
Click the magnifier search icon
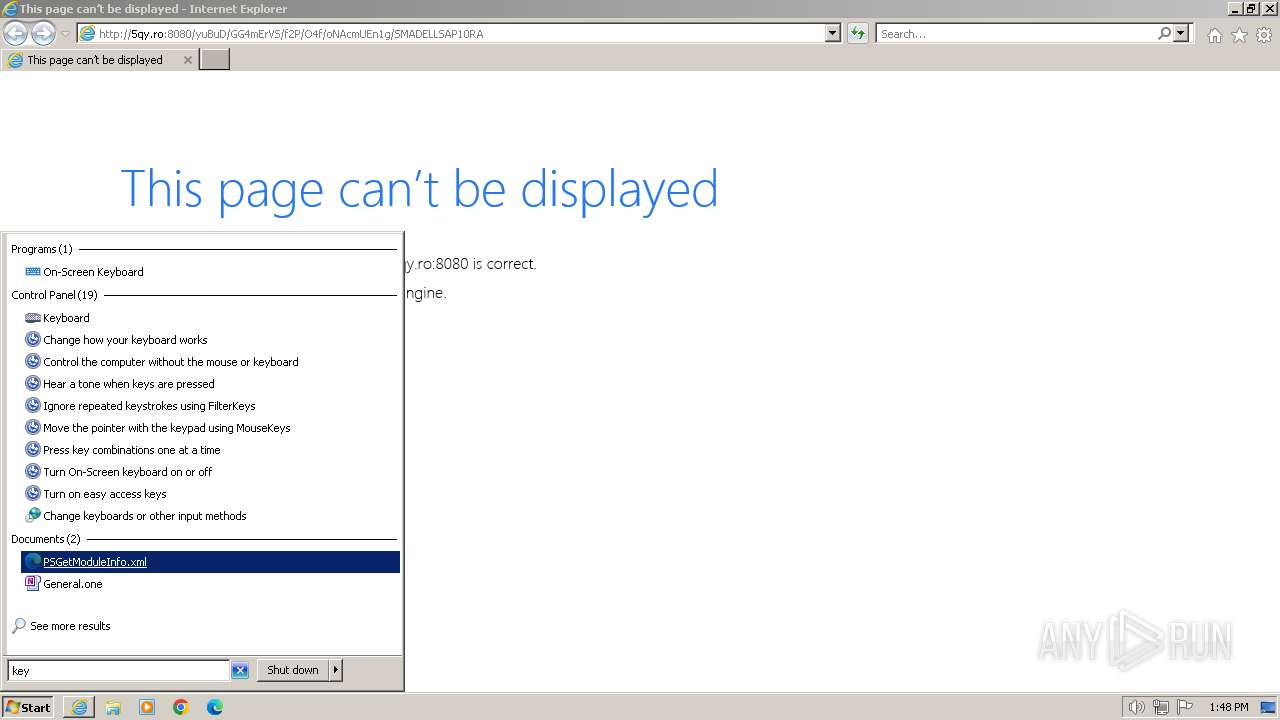(x=1164, y=34)
